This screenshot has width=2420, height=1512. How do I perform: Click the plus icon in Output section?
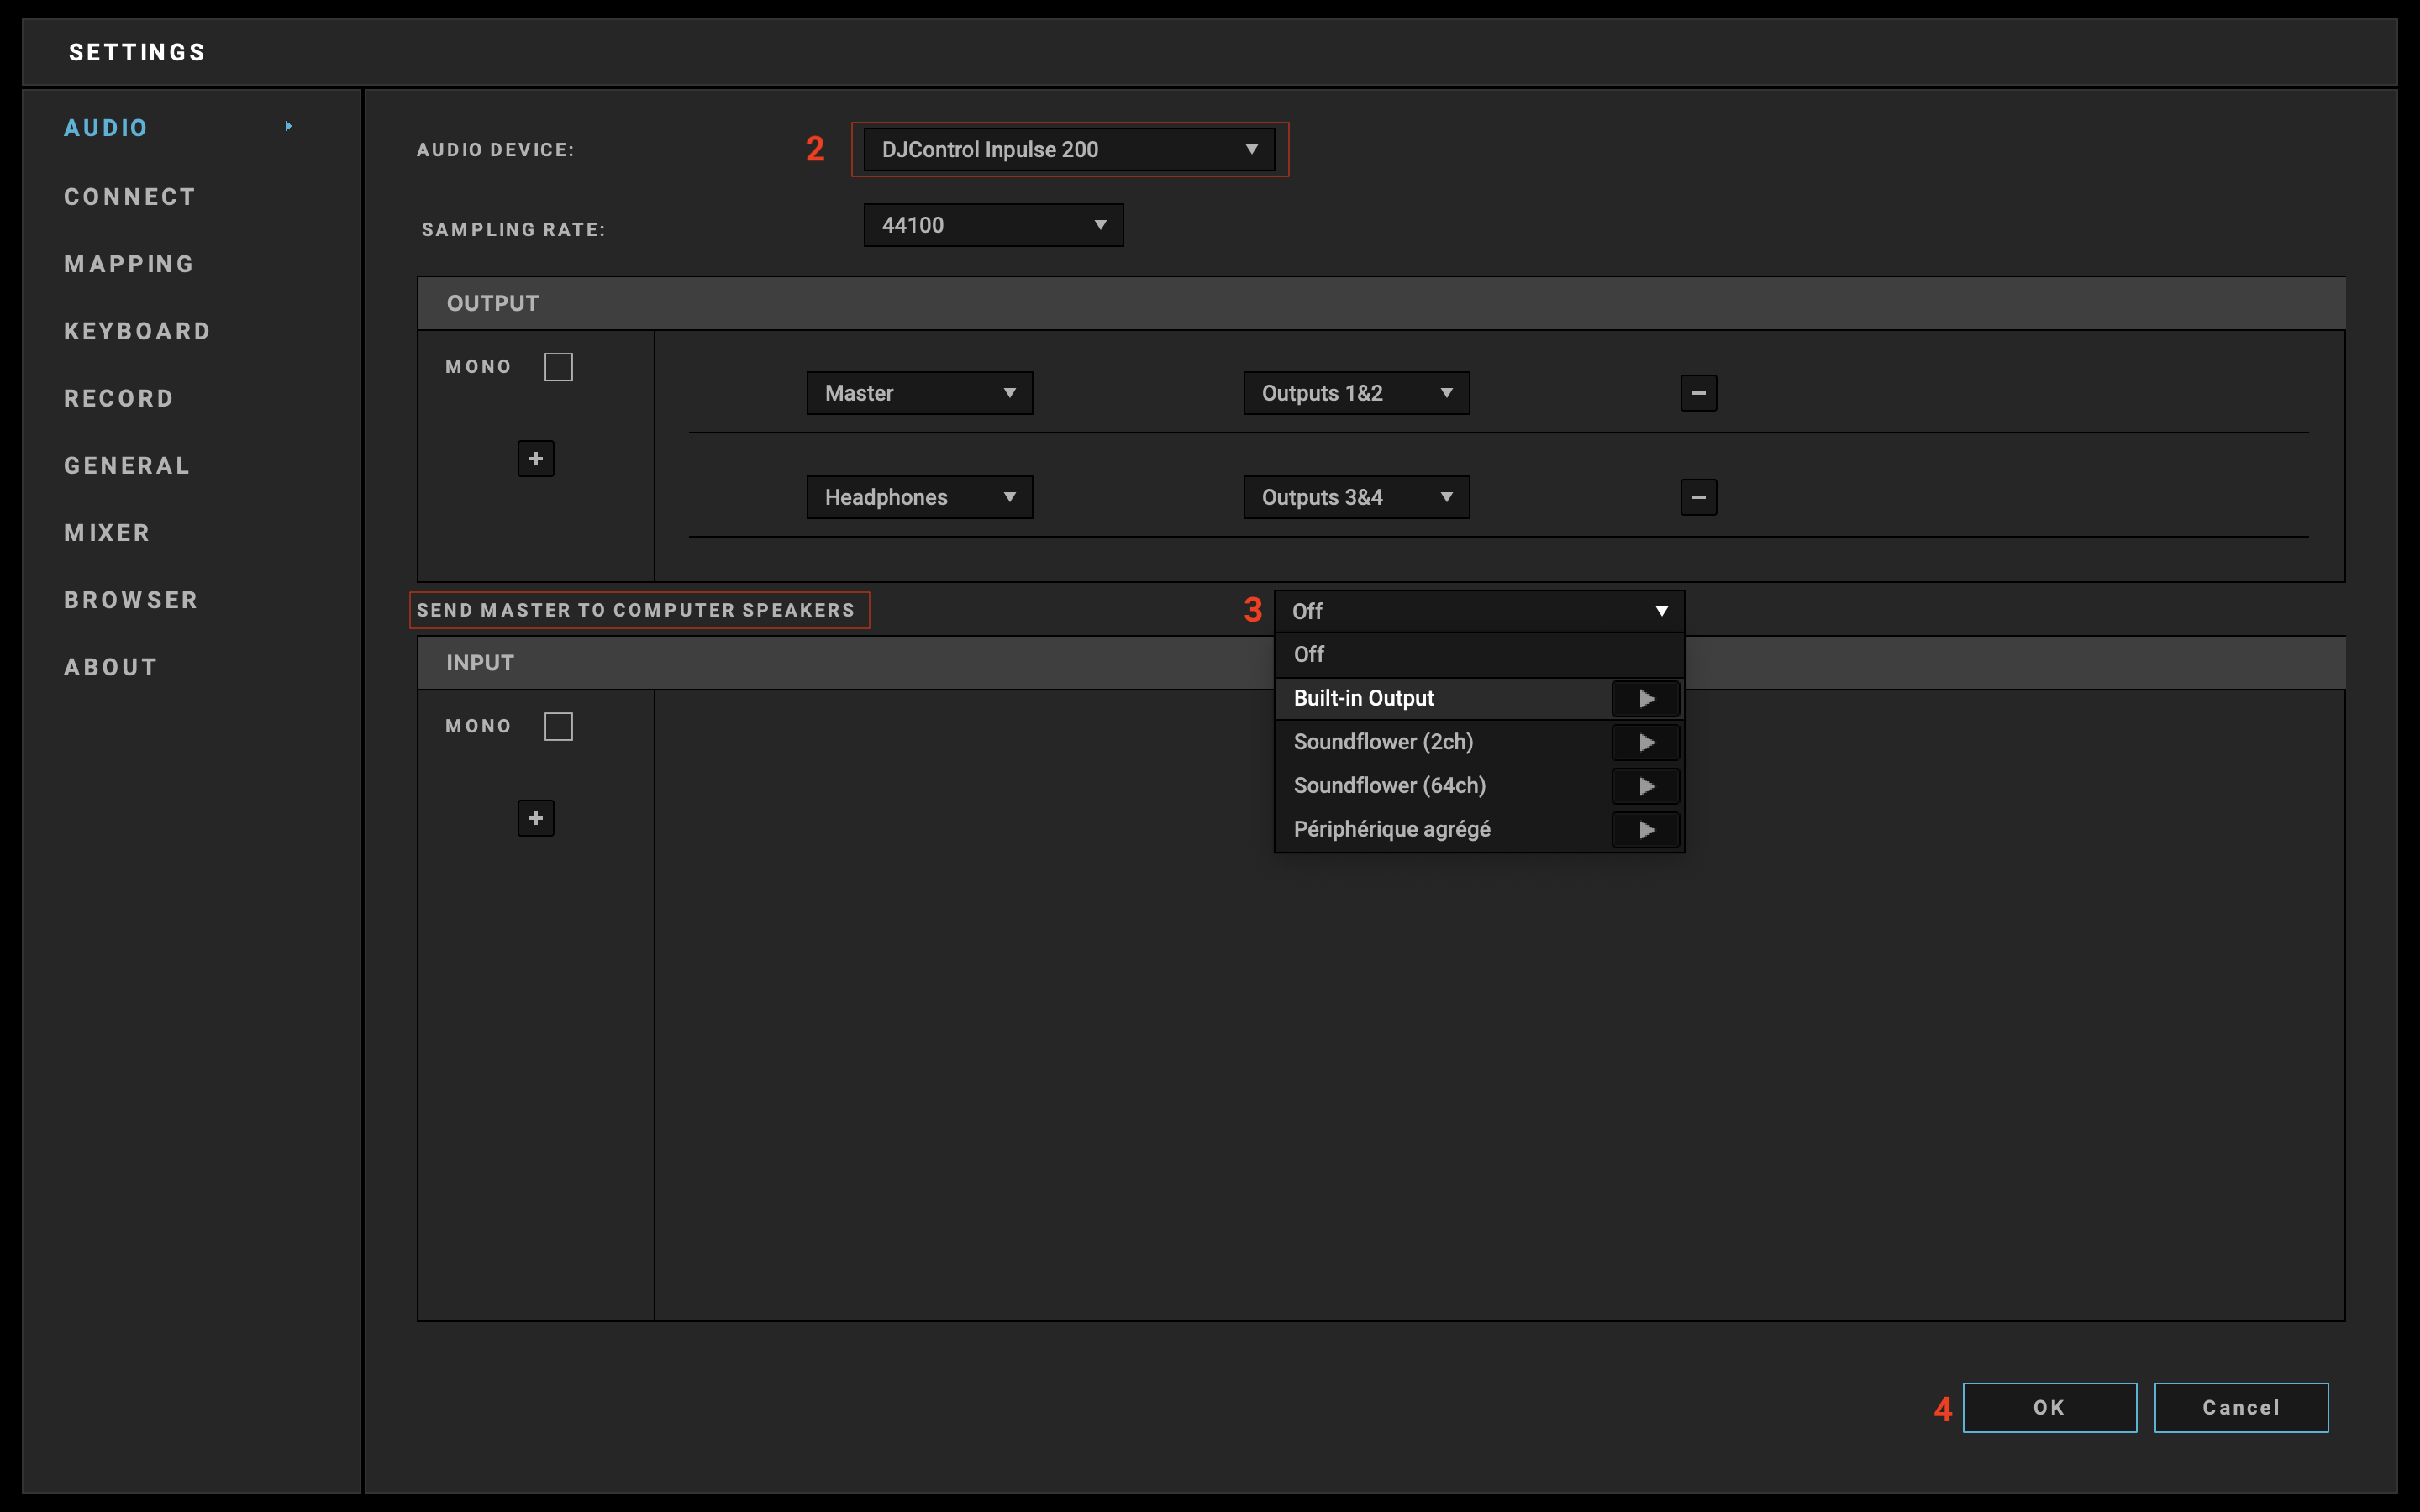point(535,459)
